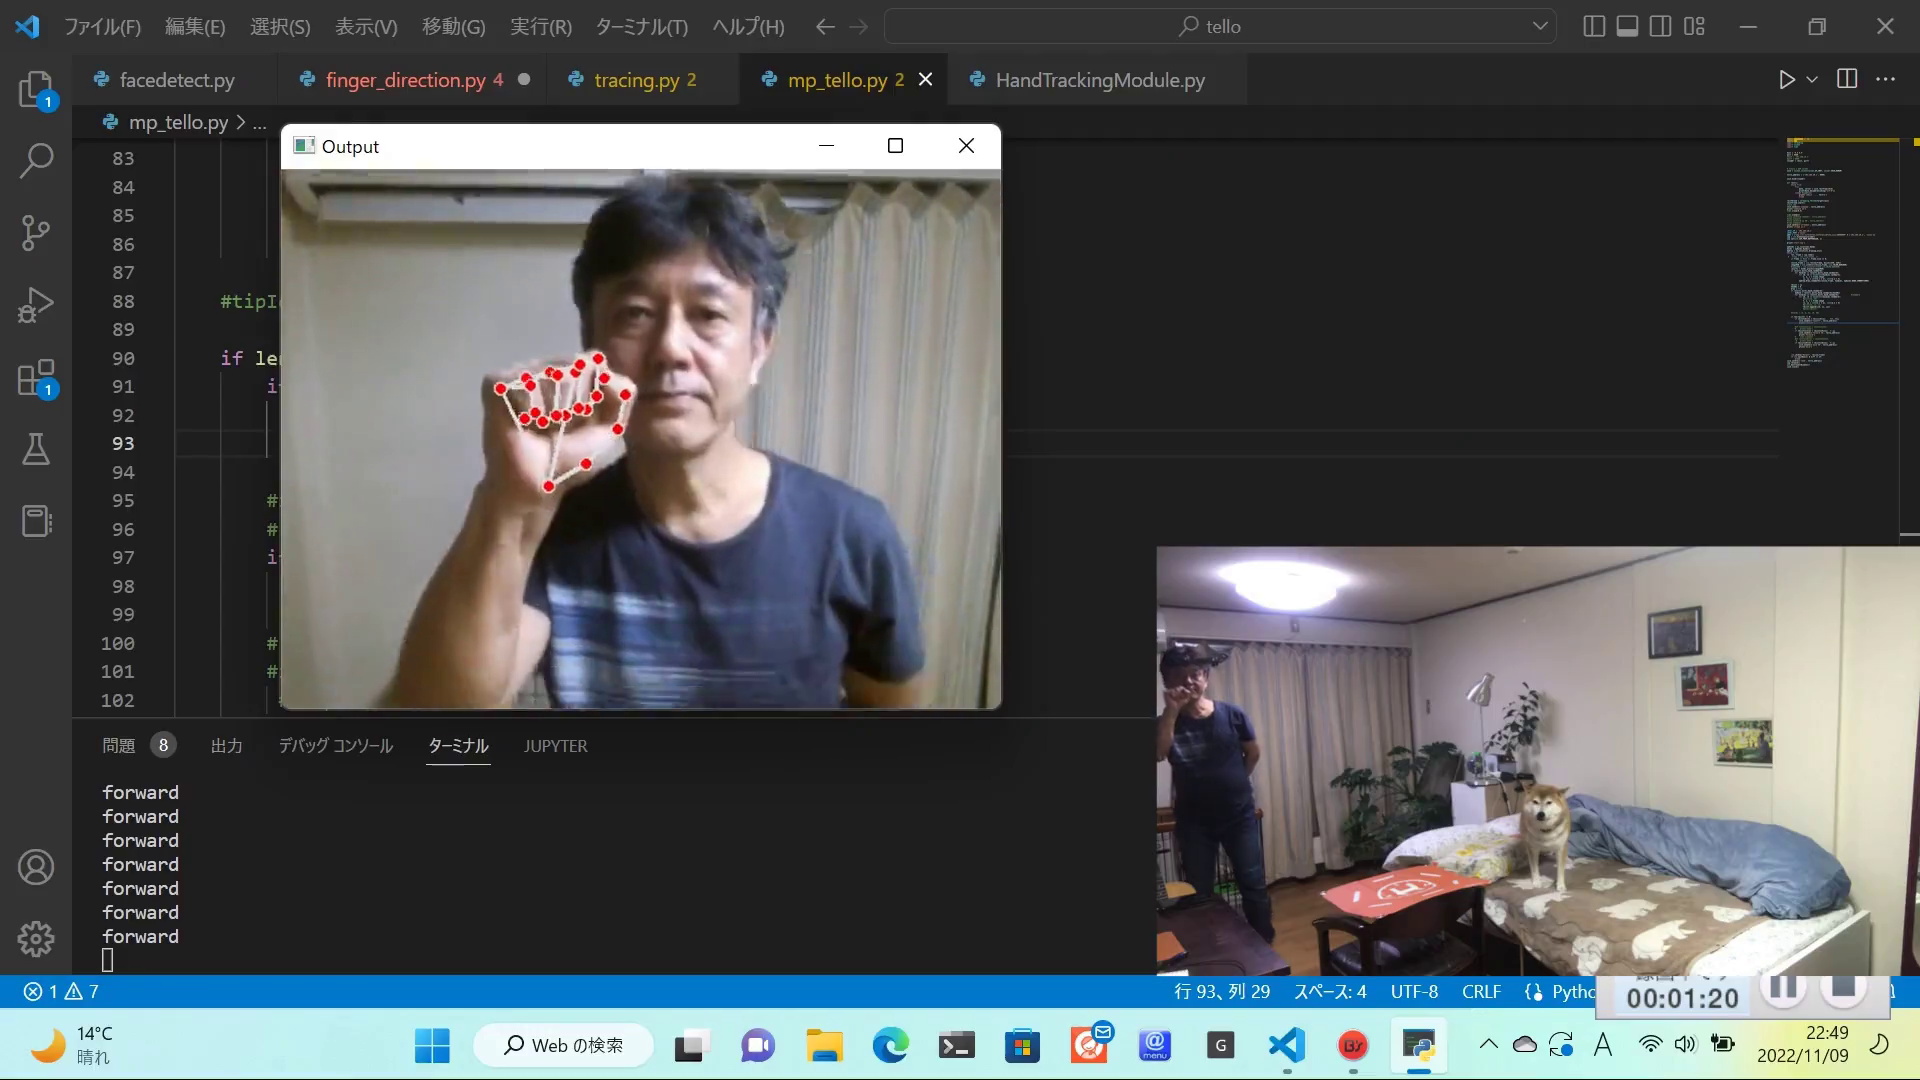Open the 実行(R) menu

tap(541, 27)
